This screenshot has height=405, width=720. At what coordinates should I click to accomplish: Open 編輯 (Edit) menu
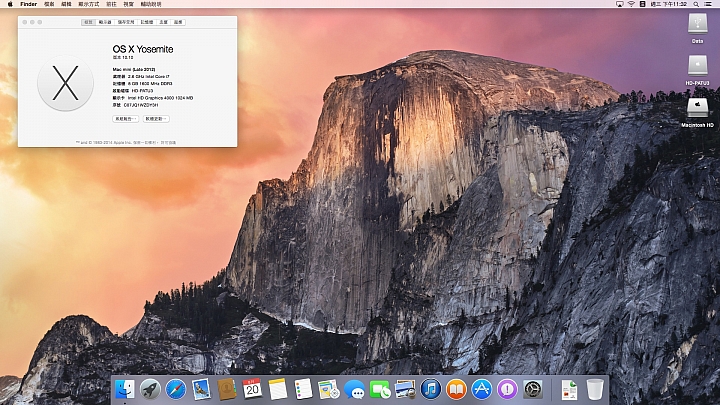pos(67,4)
